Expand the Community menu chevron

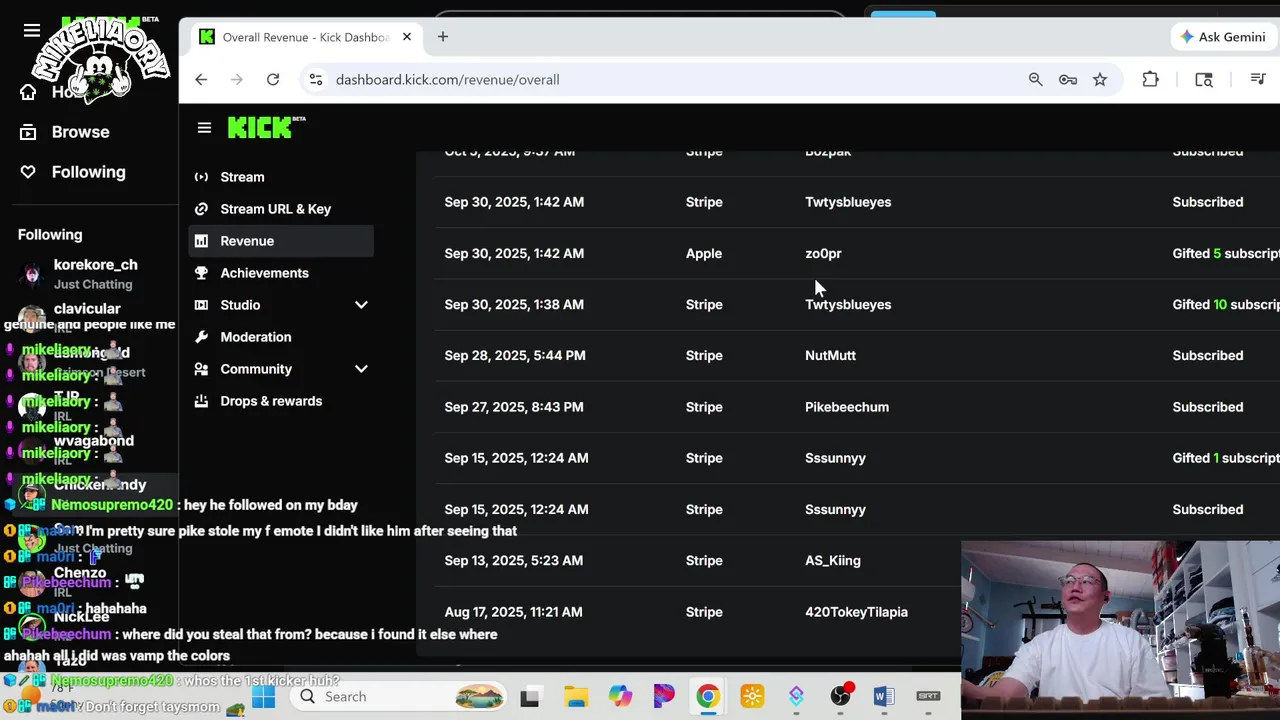[361, 369]
